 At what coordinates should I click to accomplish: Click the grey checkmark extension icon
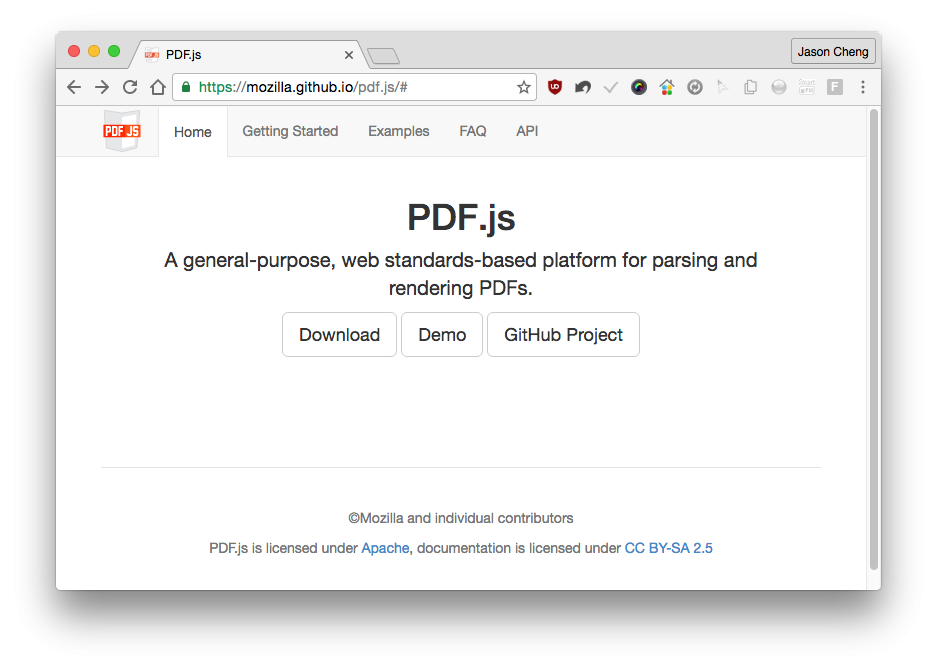[610, 88]
